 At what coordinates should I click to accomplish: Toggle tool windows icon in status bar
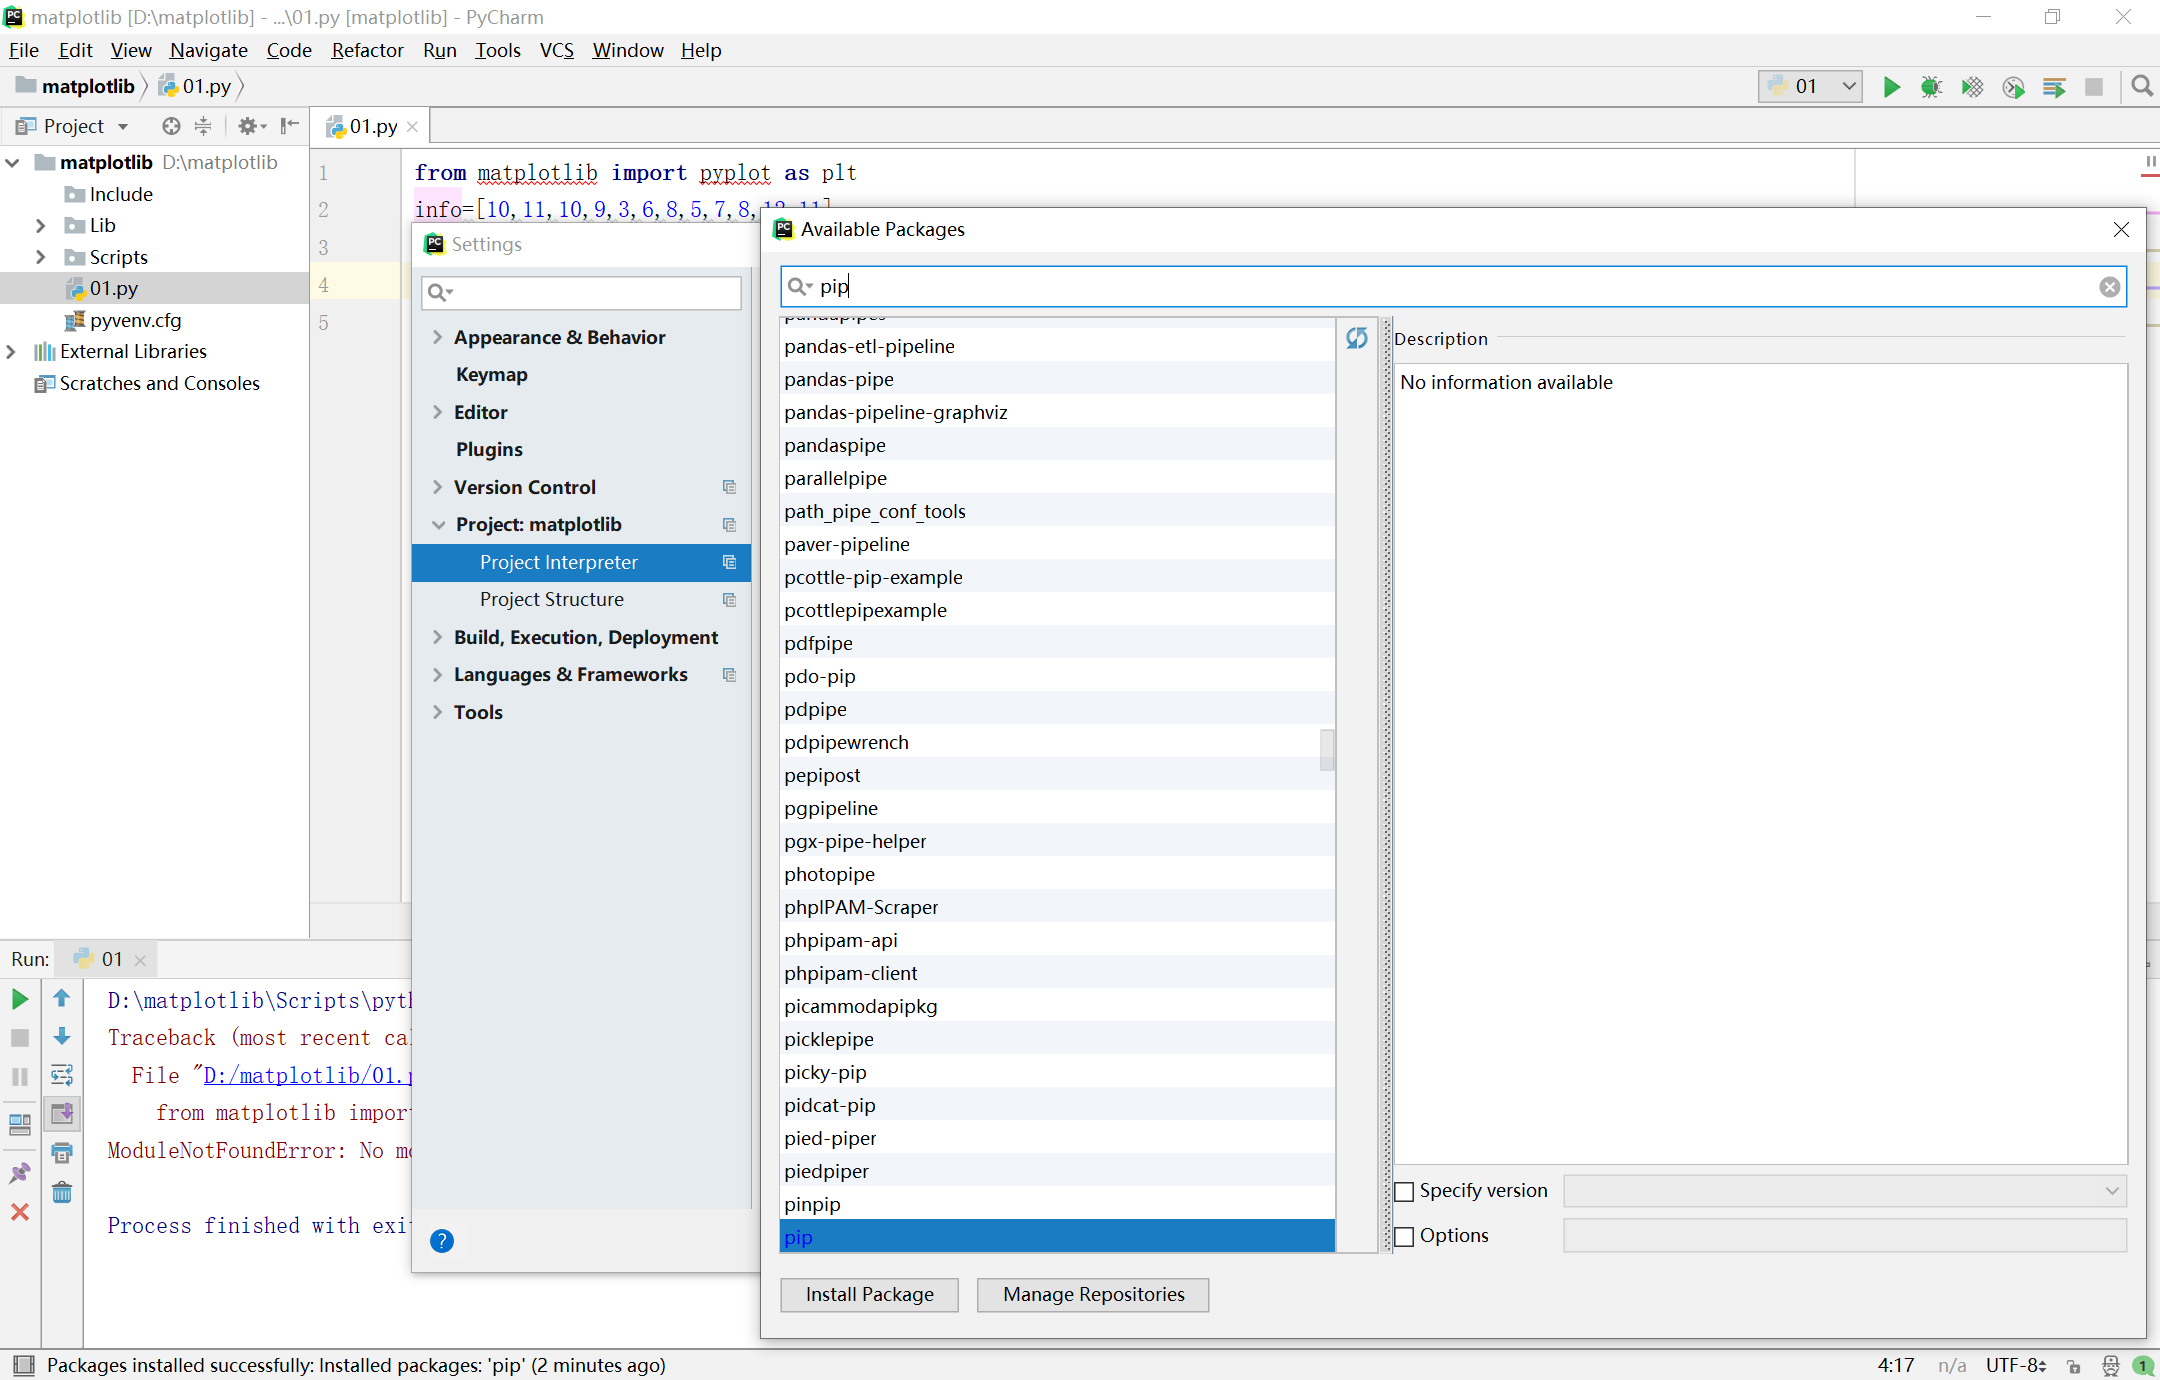click(24, 1365)
